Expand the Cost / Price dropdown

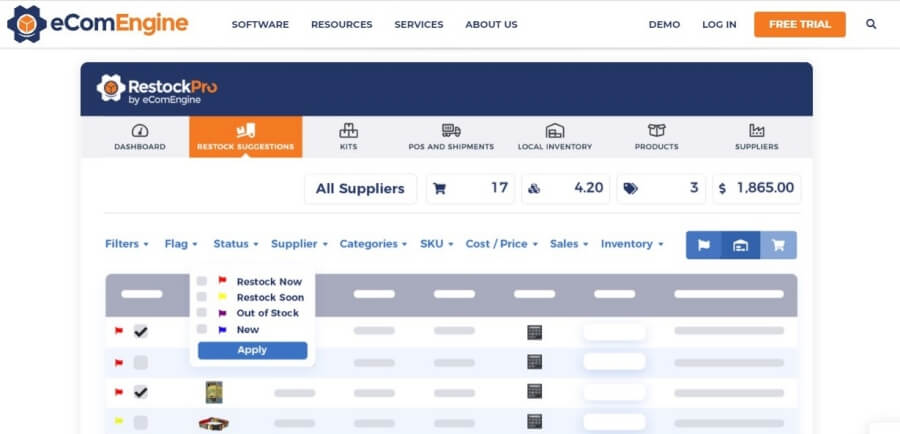502,244
